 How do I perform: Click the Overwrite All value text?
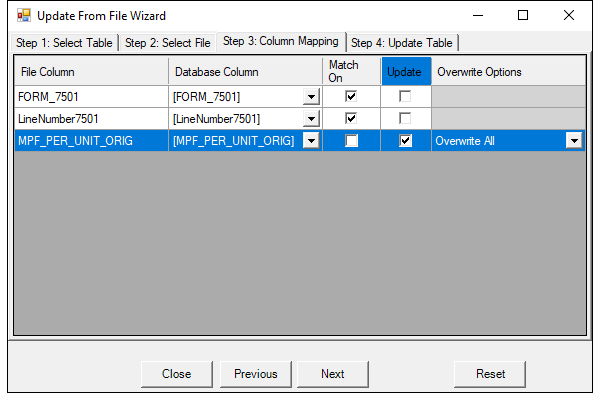click(465, 141)
